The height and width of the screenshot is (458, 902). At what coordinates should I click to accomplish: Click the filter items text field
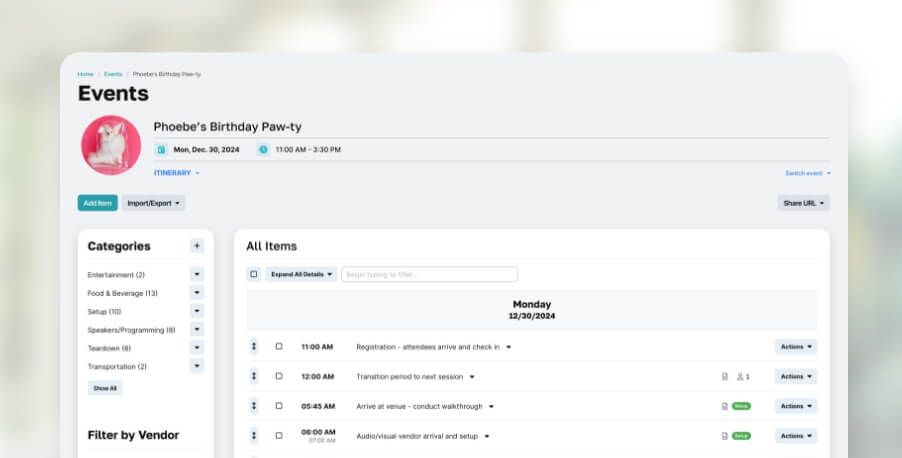pyautogui.click(x=429, y=274)
